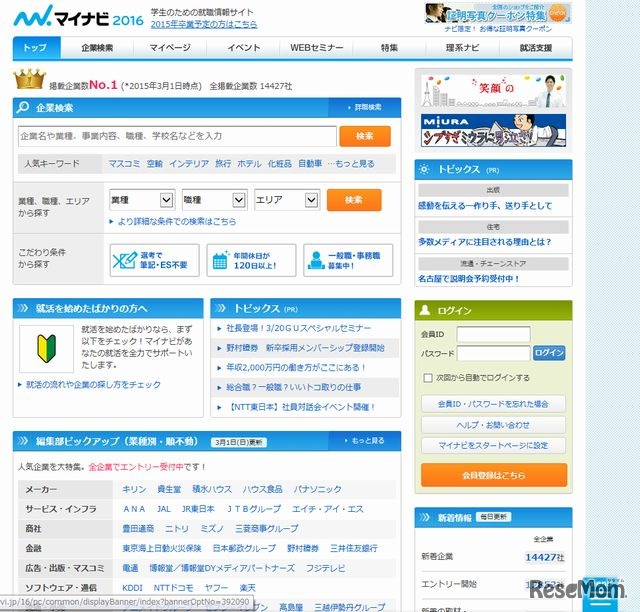640x612 pixels.
Task: Toggle 次回から自動でログインする checkbox
Action: 428,378
